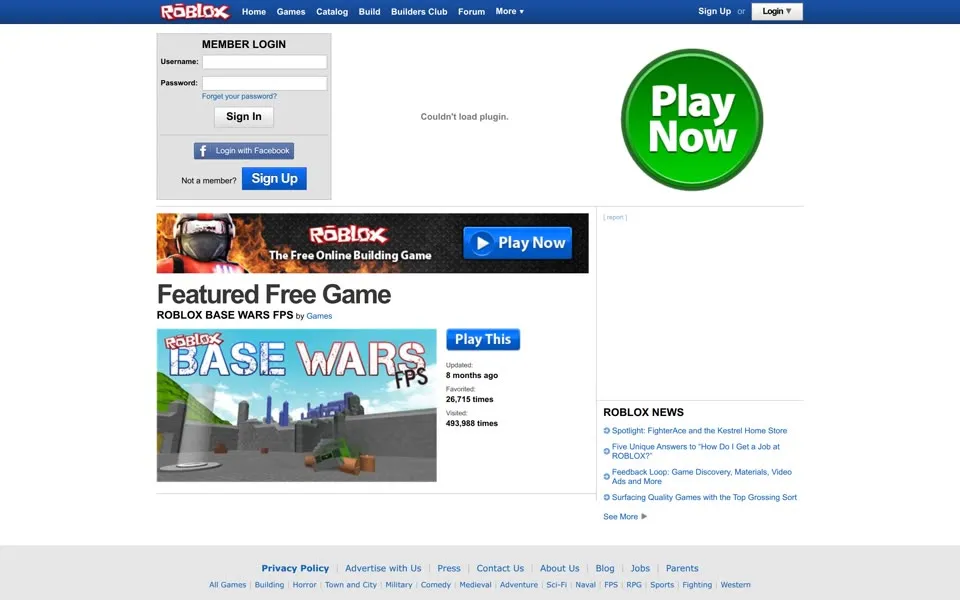Viewport: 960px width, 600px height.
Task: Open Five Unique Answers job article
Action: coord(696,451)
